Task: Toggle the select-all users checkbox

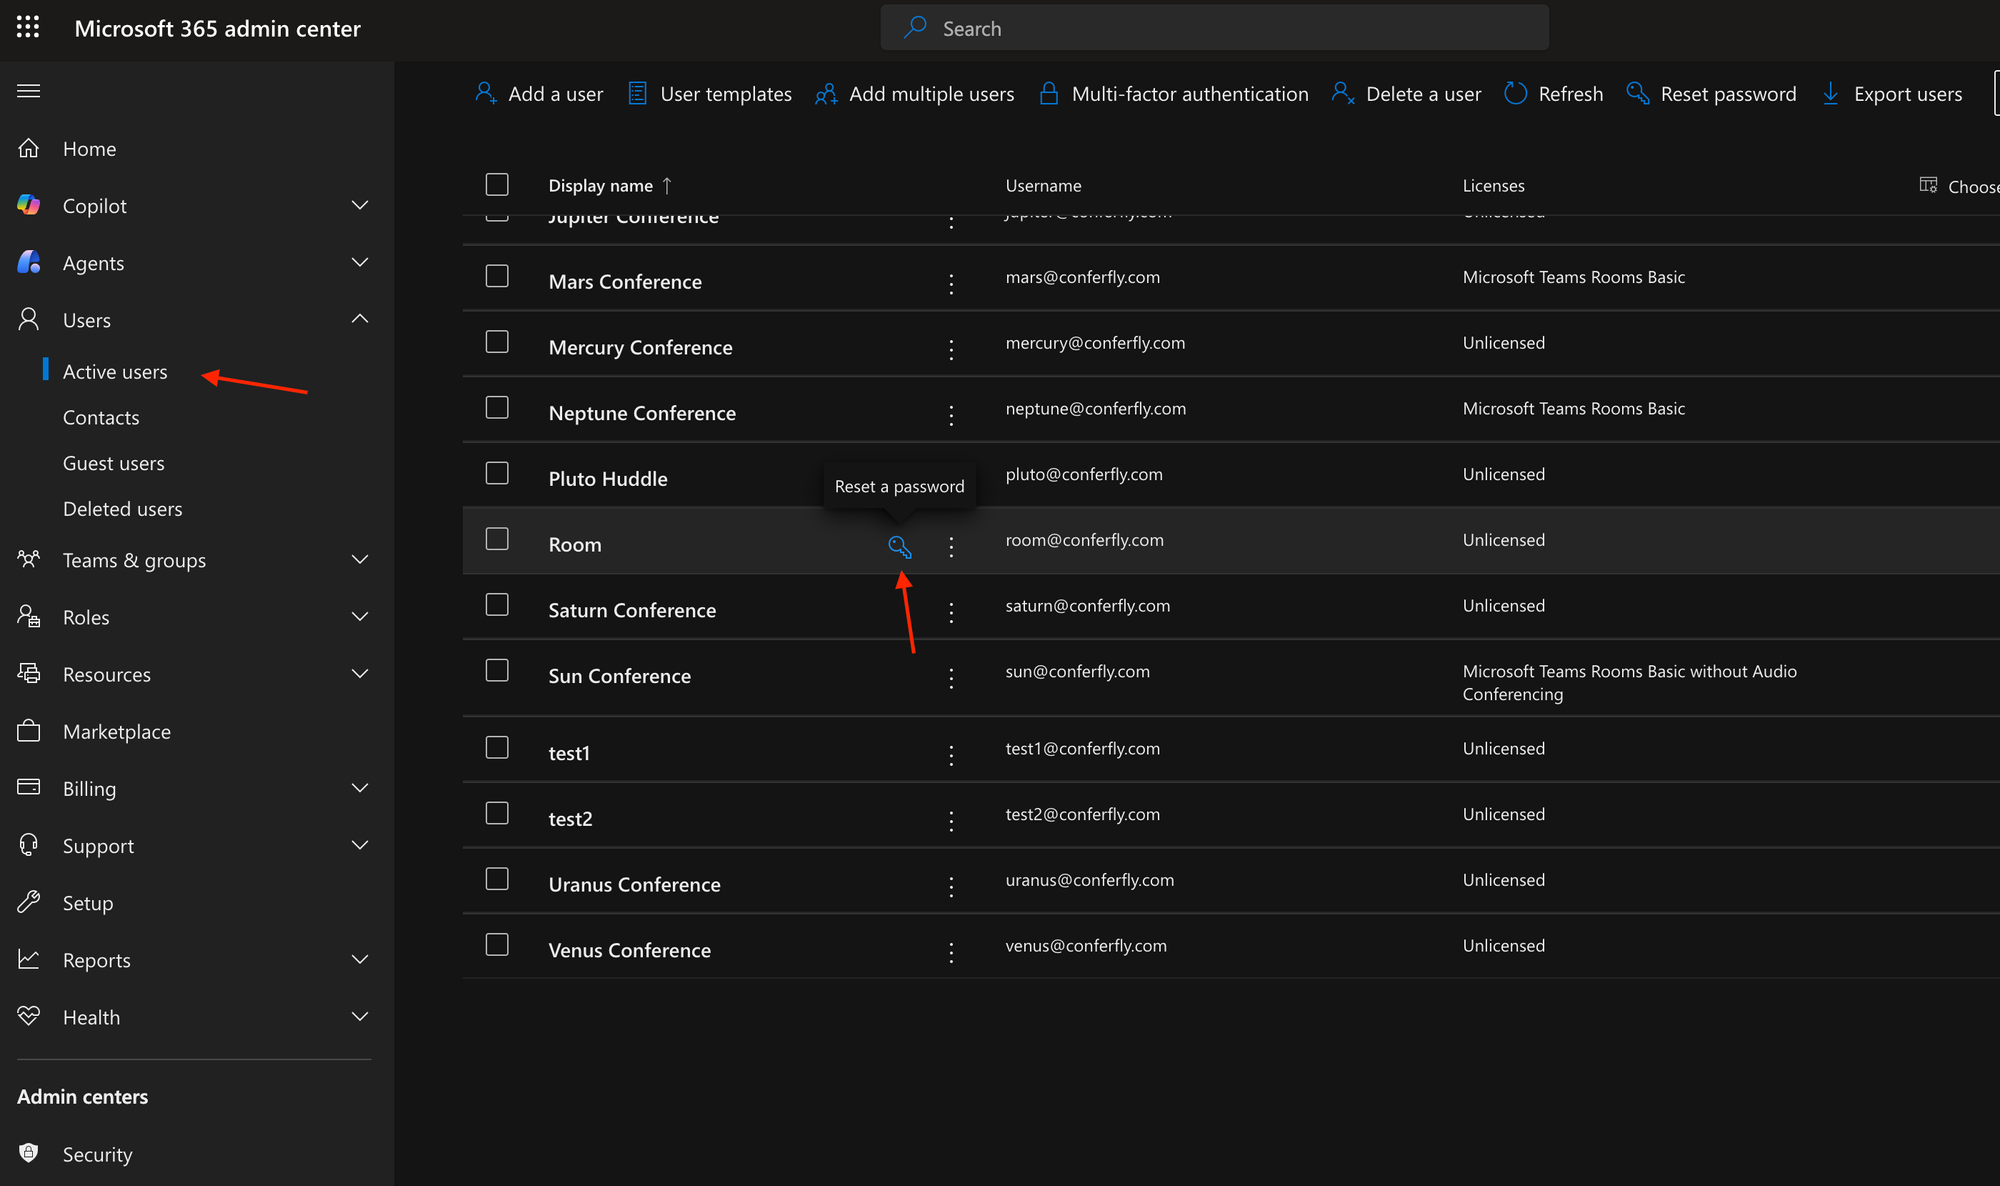Action: tap(497, 185)
